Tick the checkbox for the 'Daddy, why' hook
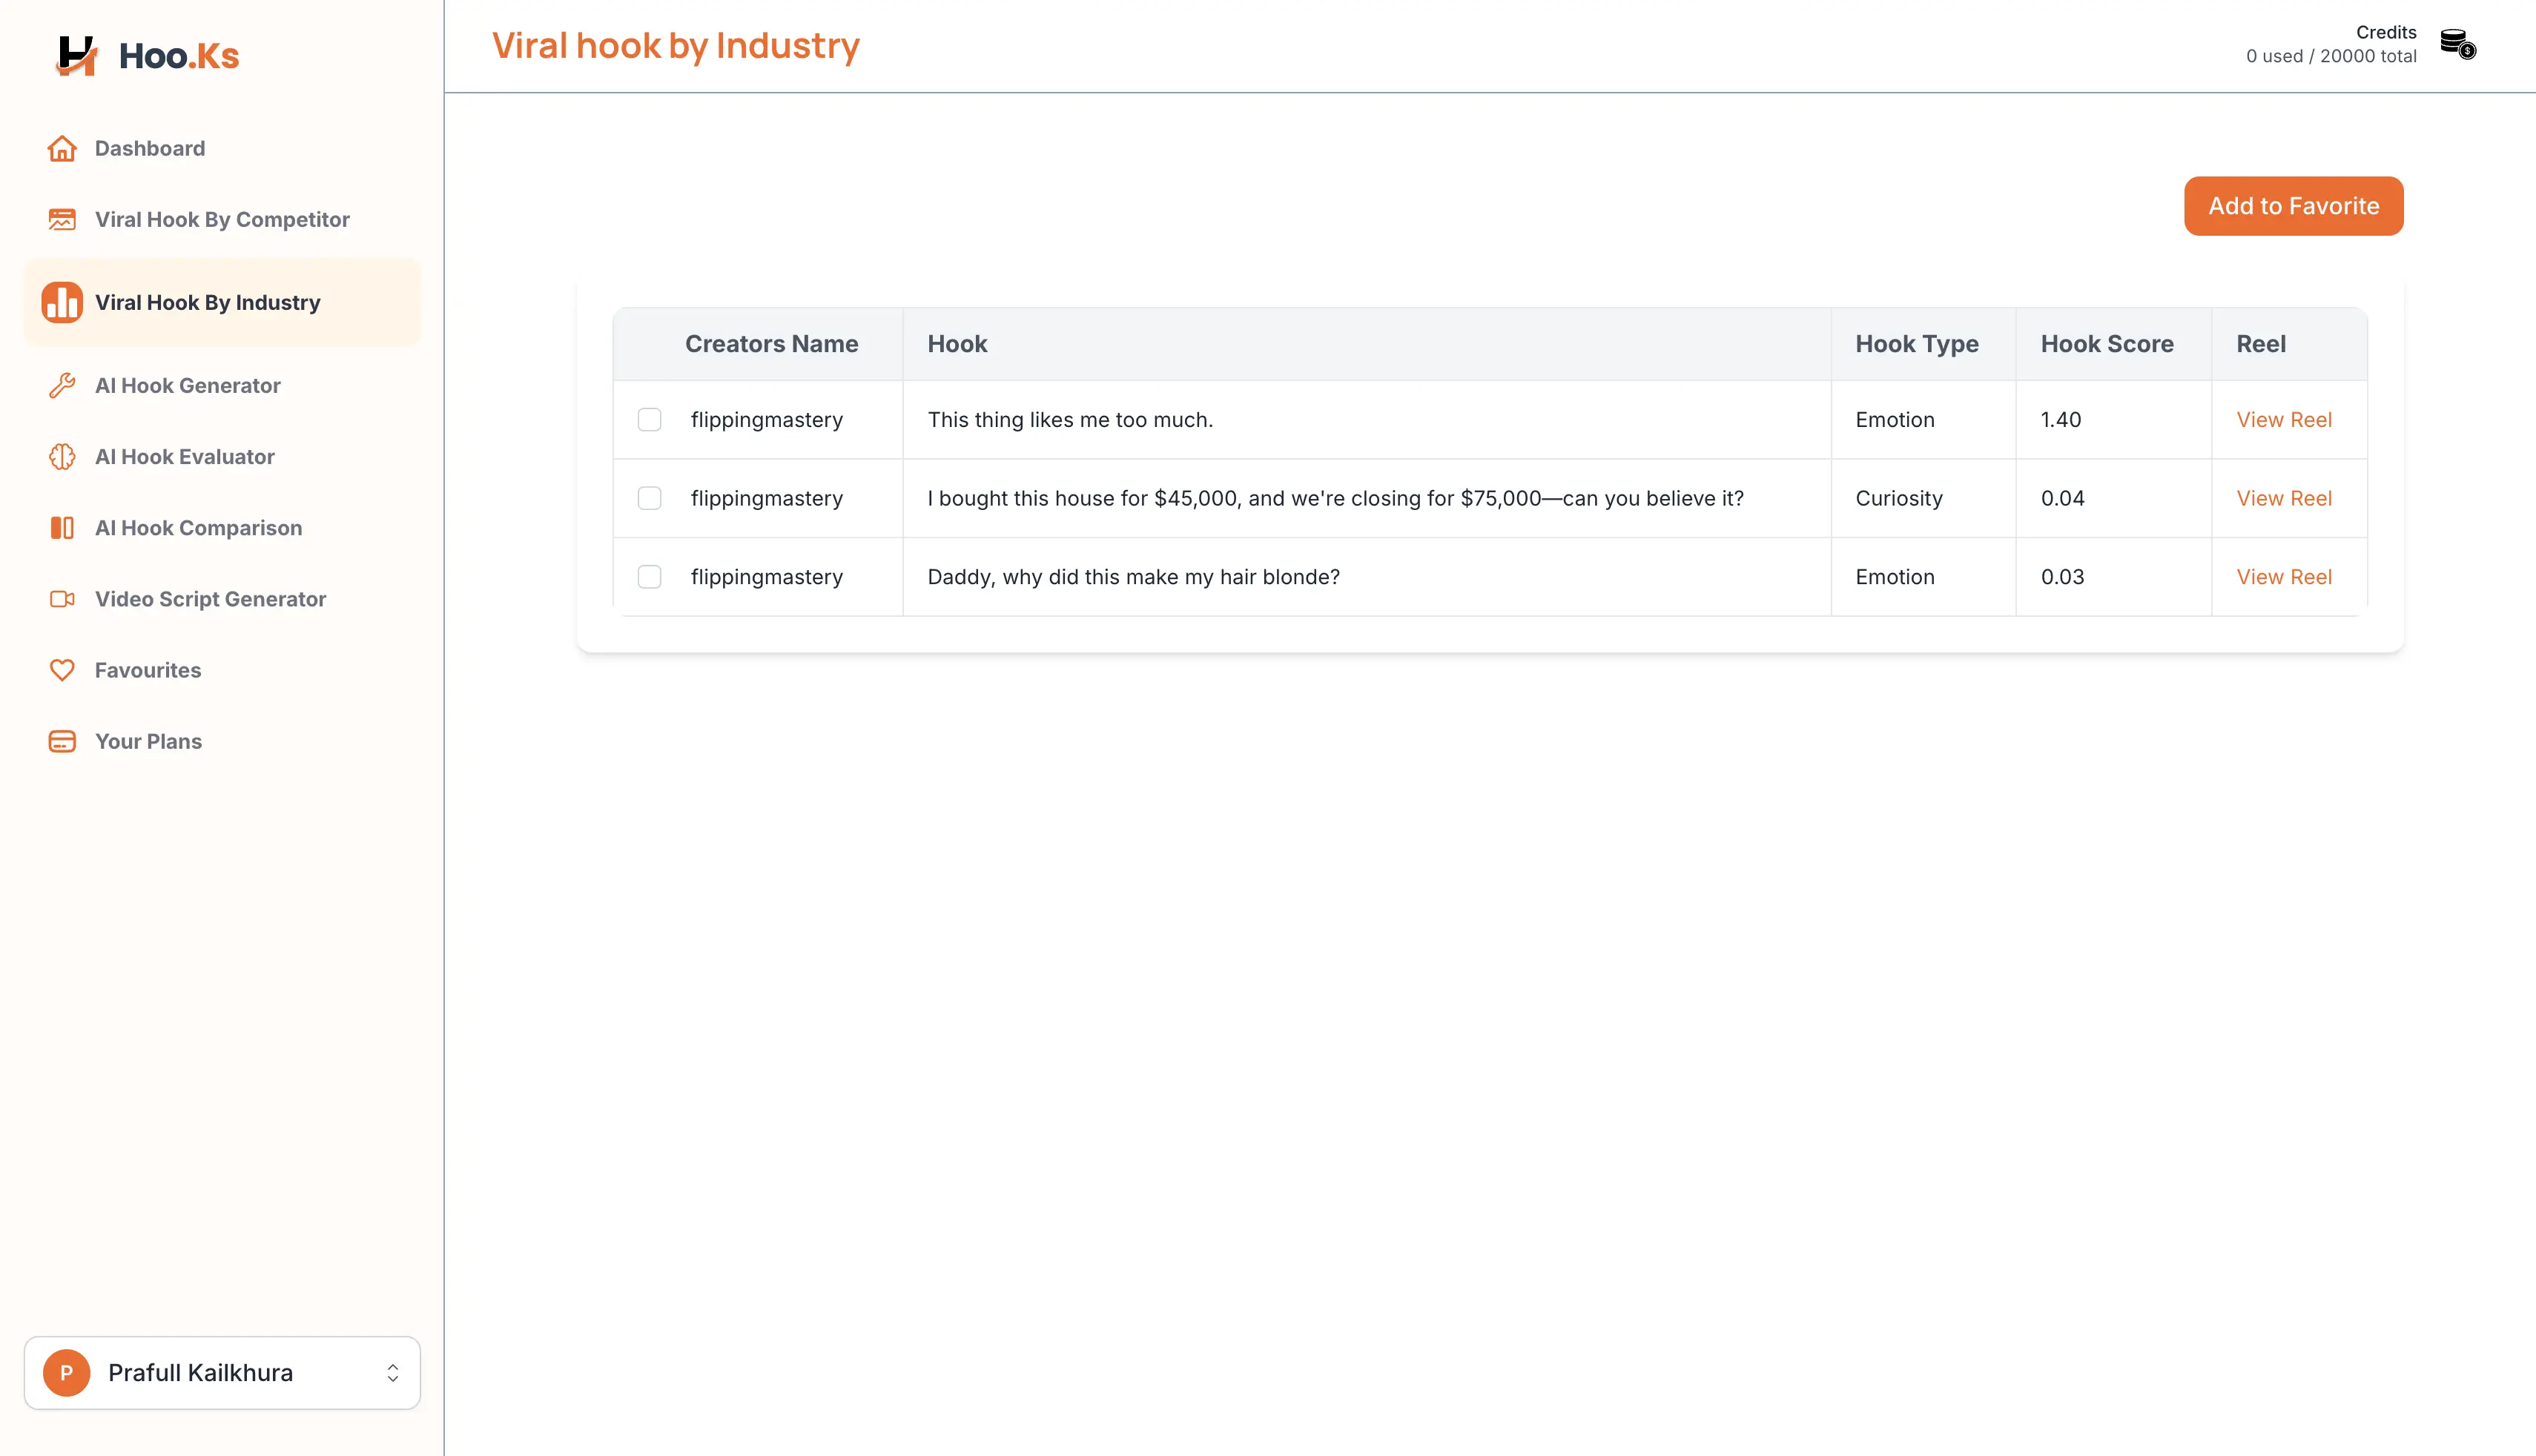Image resolution: width=2536 pixels, height=1456 pixels. (x=650, y=577)
